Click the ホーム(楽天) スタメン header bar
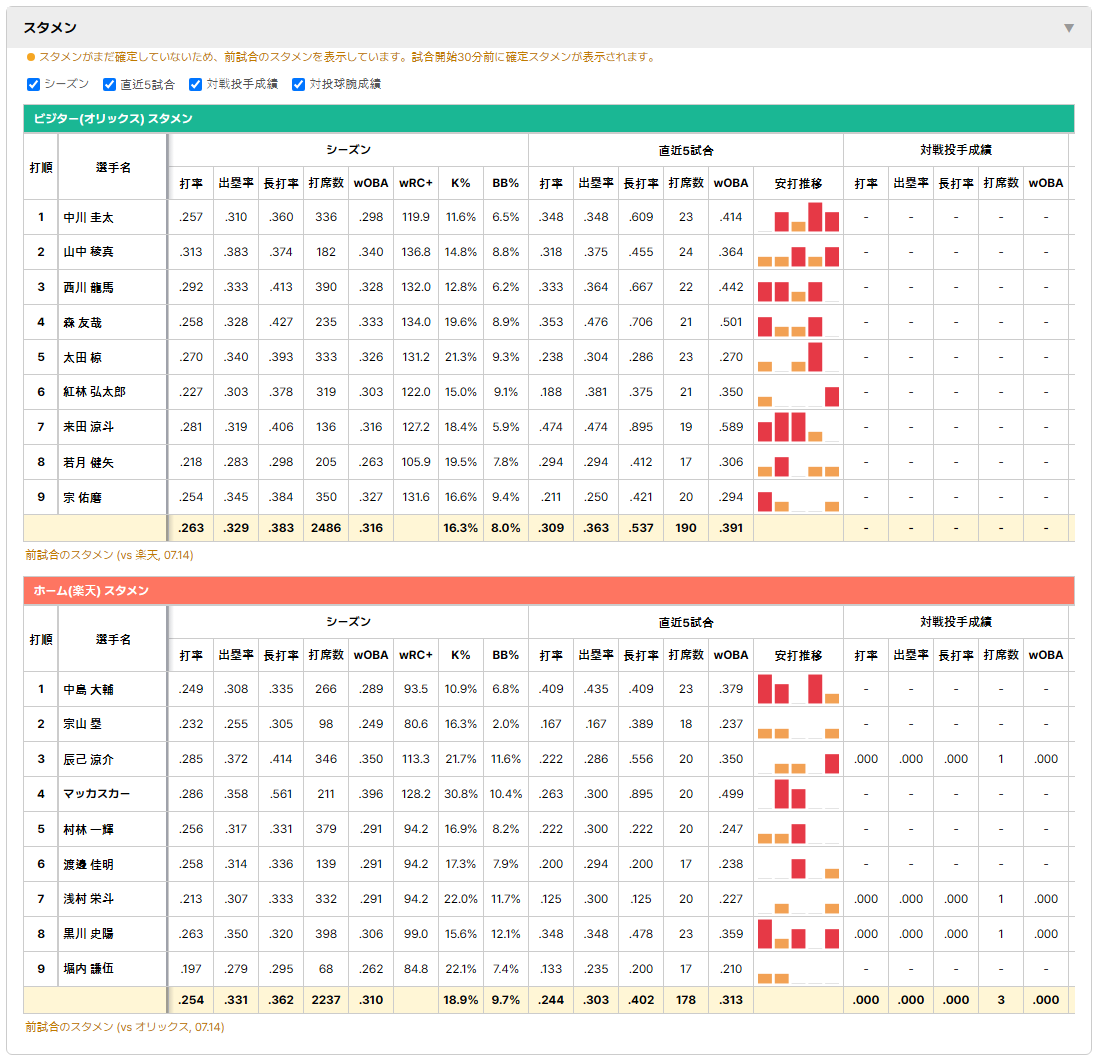Viewport: 1098px width, 1061px height. click(549, 590)
